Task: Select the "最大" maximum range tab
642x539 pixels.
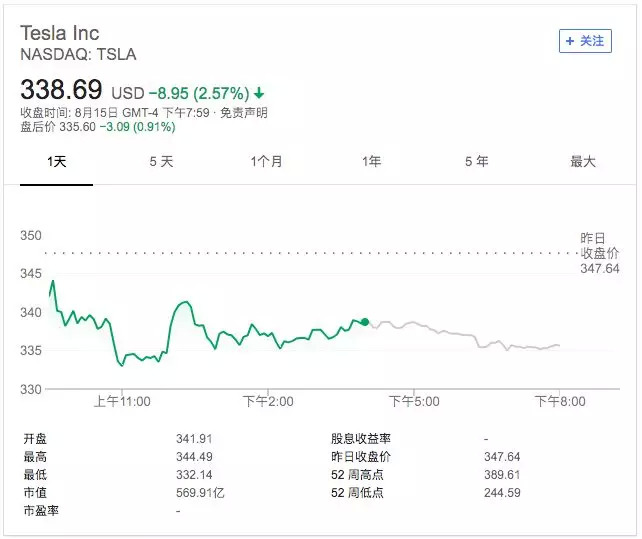Action: (x=582, y=161)
